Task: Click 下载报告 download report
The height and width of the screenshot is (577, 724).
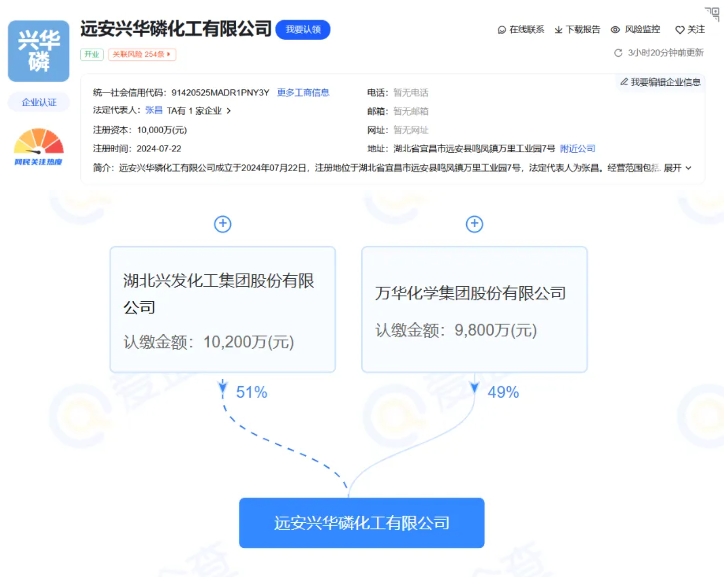Action: pos(578,30)
